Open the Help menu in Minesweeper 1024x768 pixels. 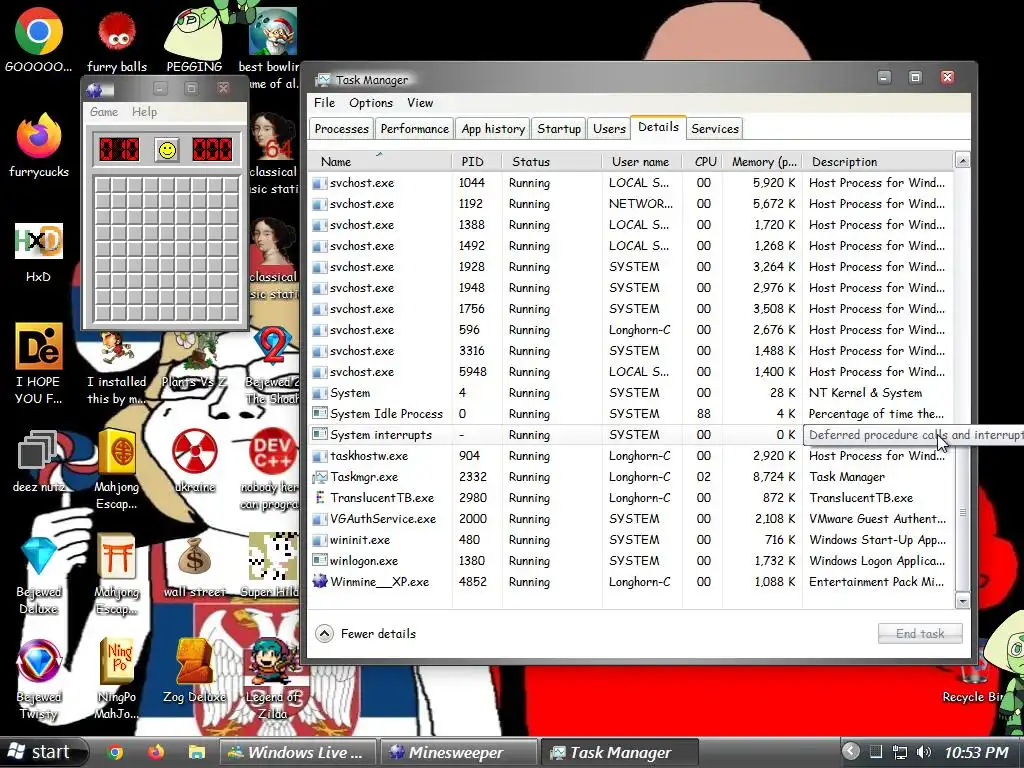coord(144,112)
